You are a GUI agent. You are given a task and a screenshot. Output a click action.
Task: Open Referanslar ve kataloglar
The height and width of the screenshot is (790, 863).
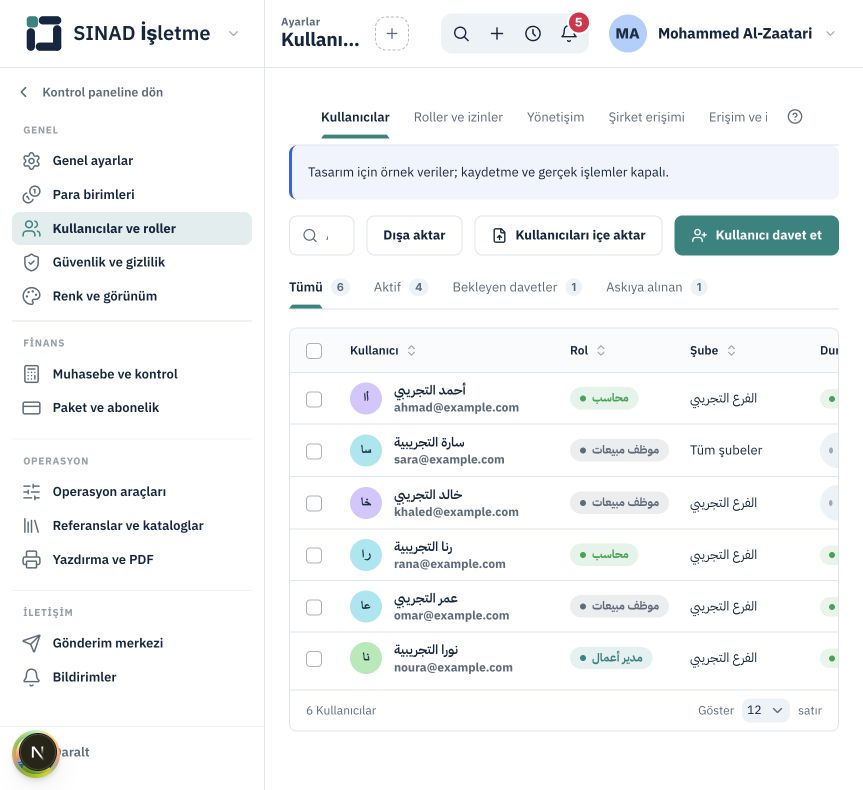point(132,526)
